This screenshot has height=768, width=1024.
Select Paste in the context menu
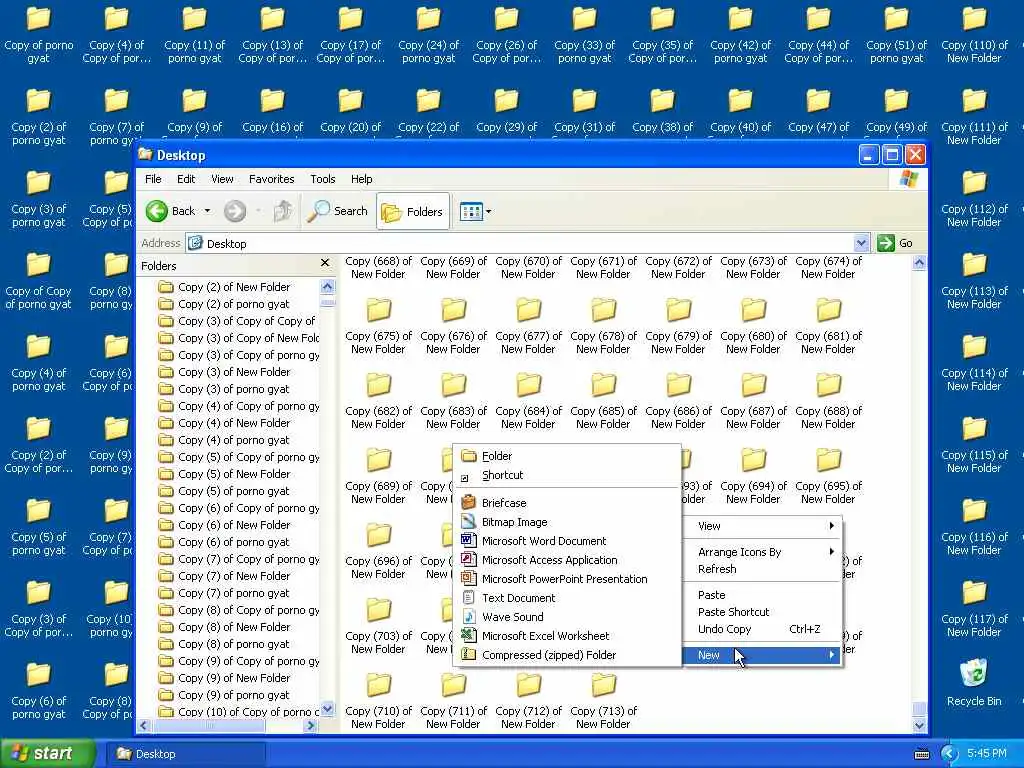pyautogui.click(x=761, y=595)
